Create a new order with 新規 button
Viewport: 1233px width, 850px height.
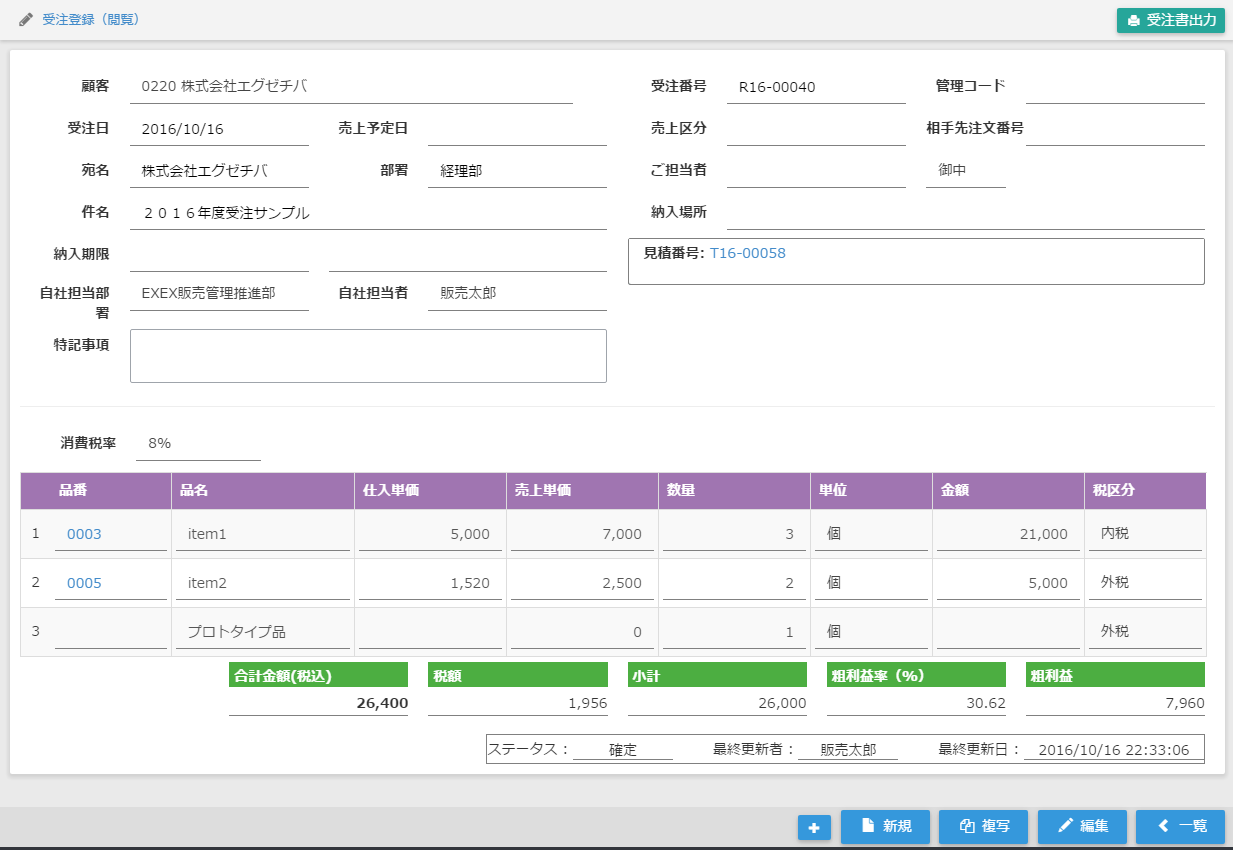pos(885,826)
